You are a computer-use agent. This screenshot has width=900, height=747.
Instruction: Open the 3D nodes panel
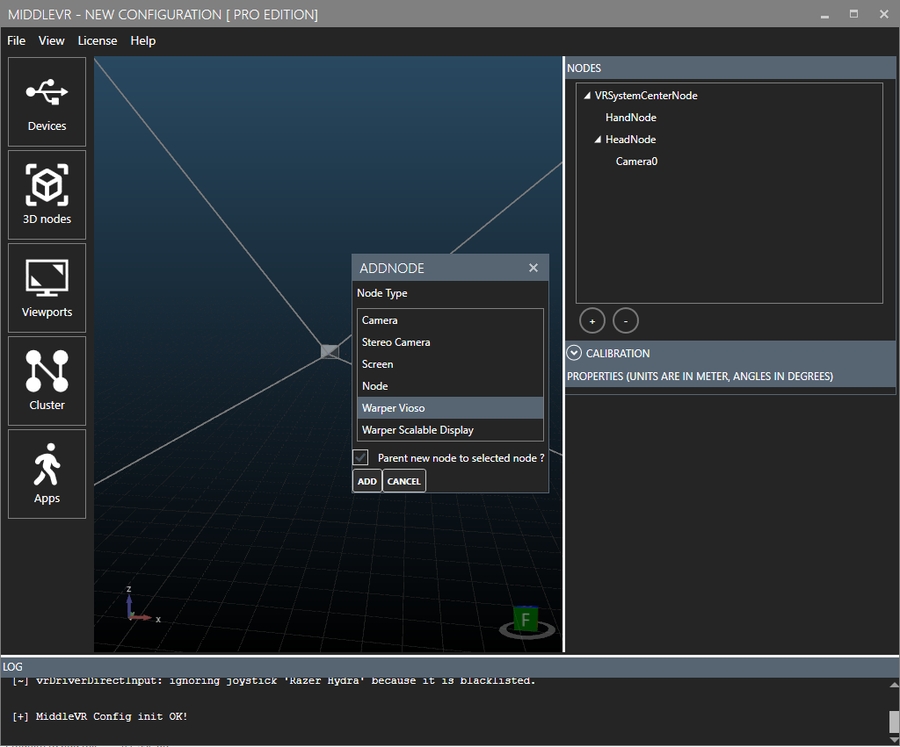pos(47,195)
